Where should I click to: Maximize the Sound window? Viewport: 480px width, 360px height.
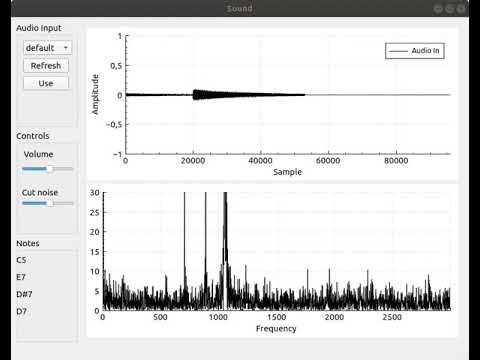coord(450,9)
